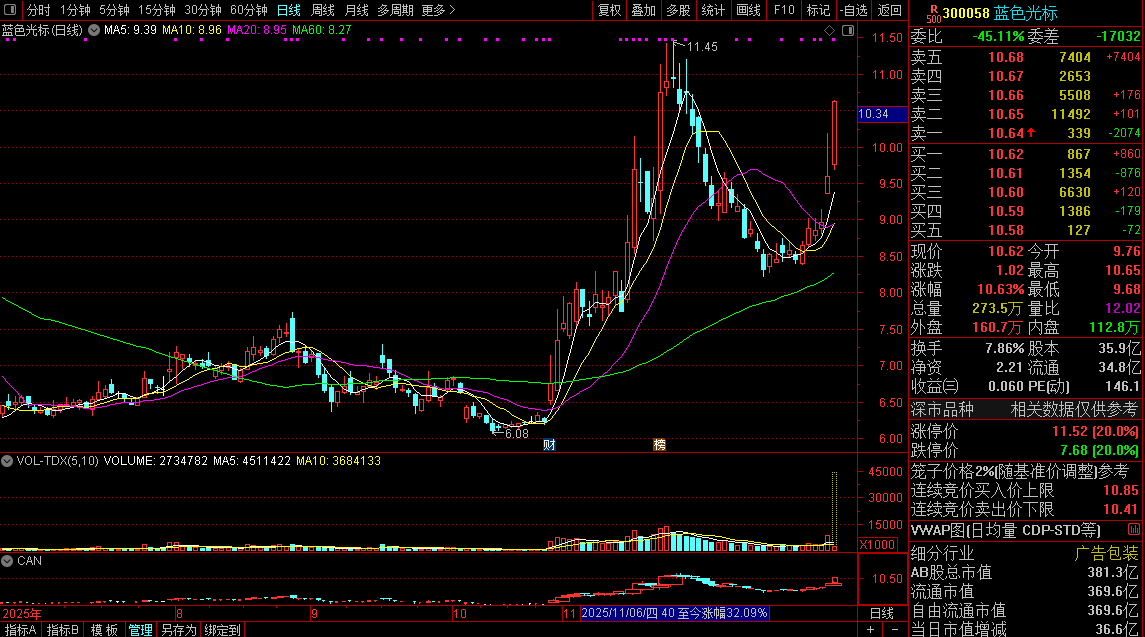1145x637 pixels.
Task: Click stock title 300058 蓝色光标
Action: 1000,13
